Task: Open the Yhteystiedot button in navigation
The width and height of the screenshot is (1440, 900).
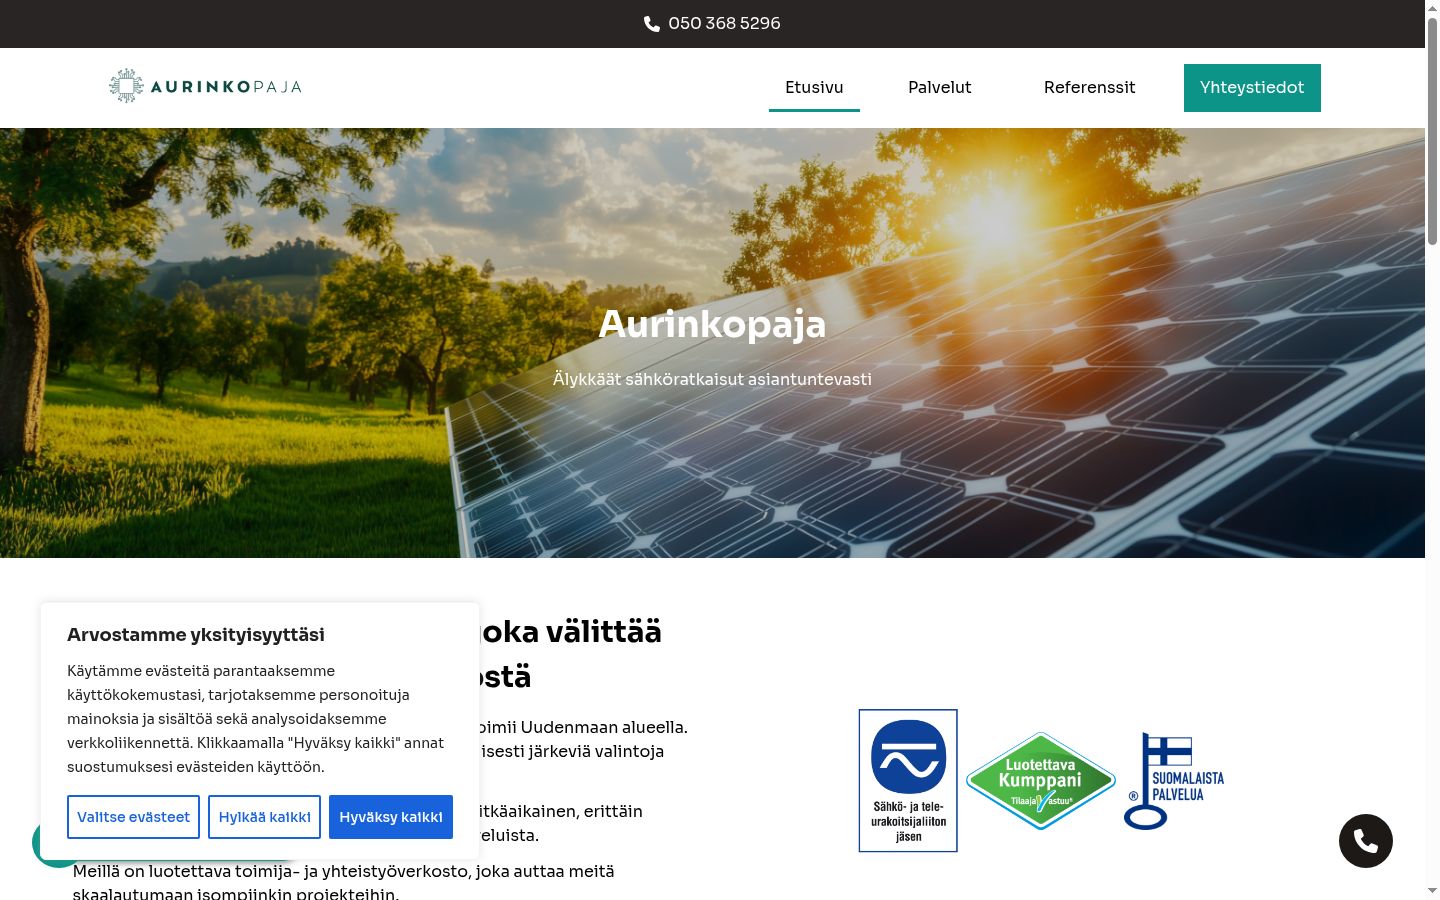Action: [1252, 87]
